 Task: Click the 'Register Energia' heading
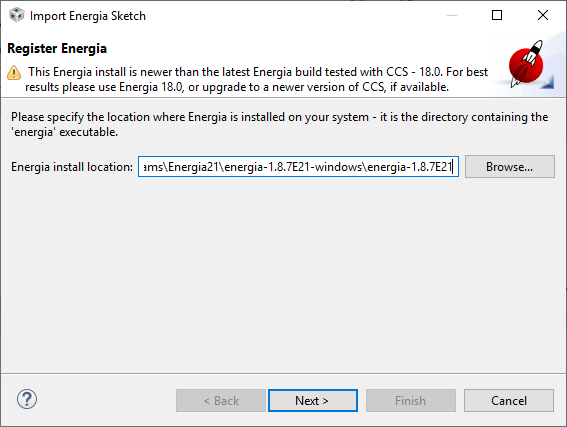point(57,48)
